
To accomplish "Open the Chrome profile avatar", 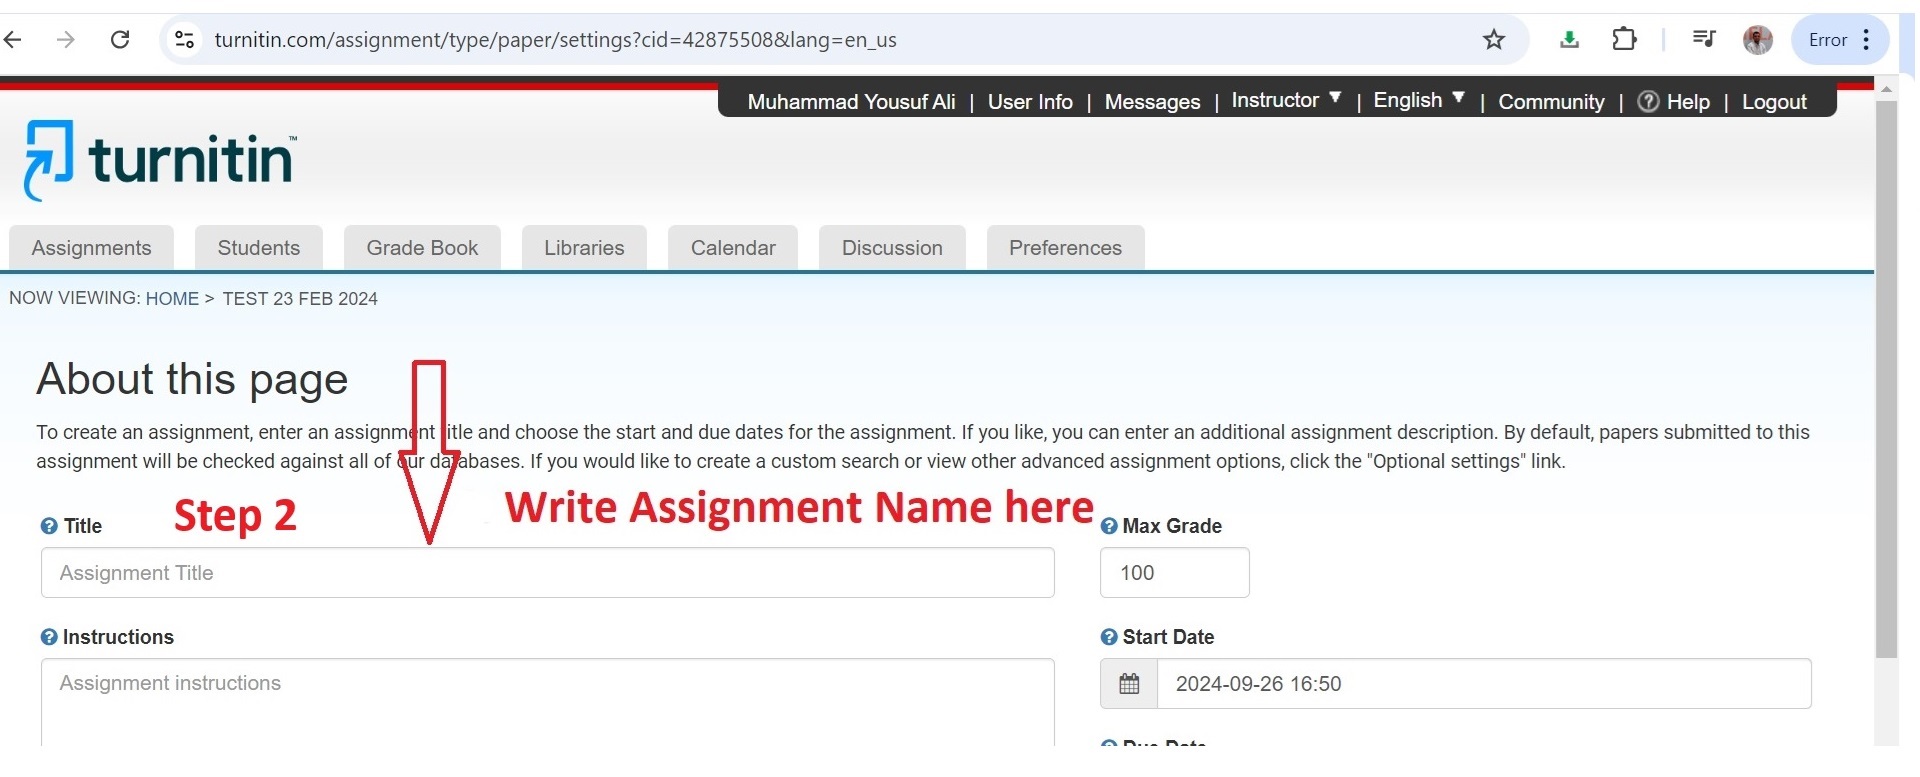I will [1757, 40].
